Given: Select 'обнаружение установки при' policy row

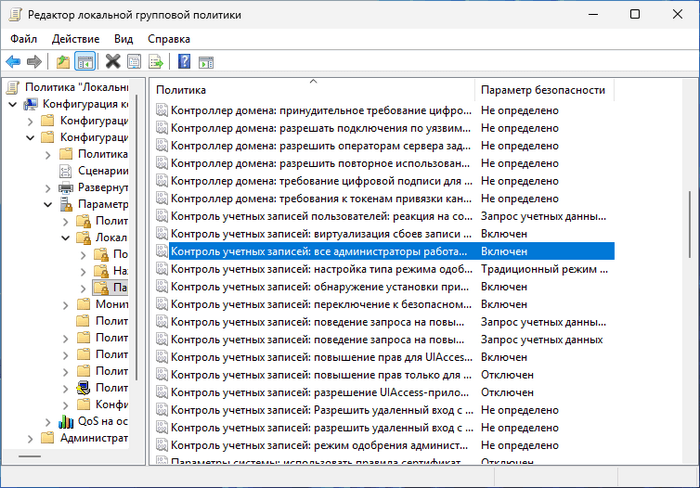Looking at the screenshot, I should [383, 287].
